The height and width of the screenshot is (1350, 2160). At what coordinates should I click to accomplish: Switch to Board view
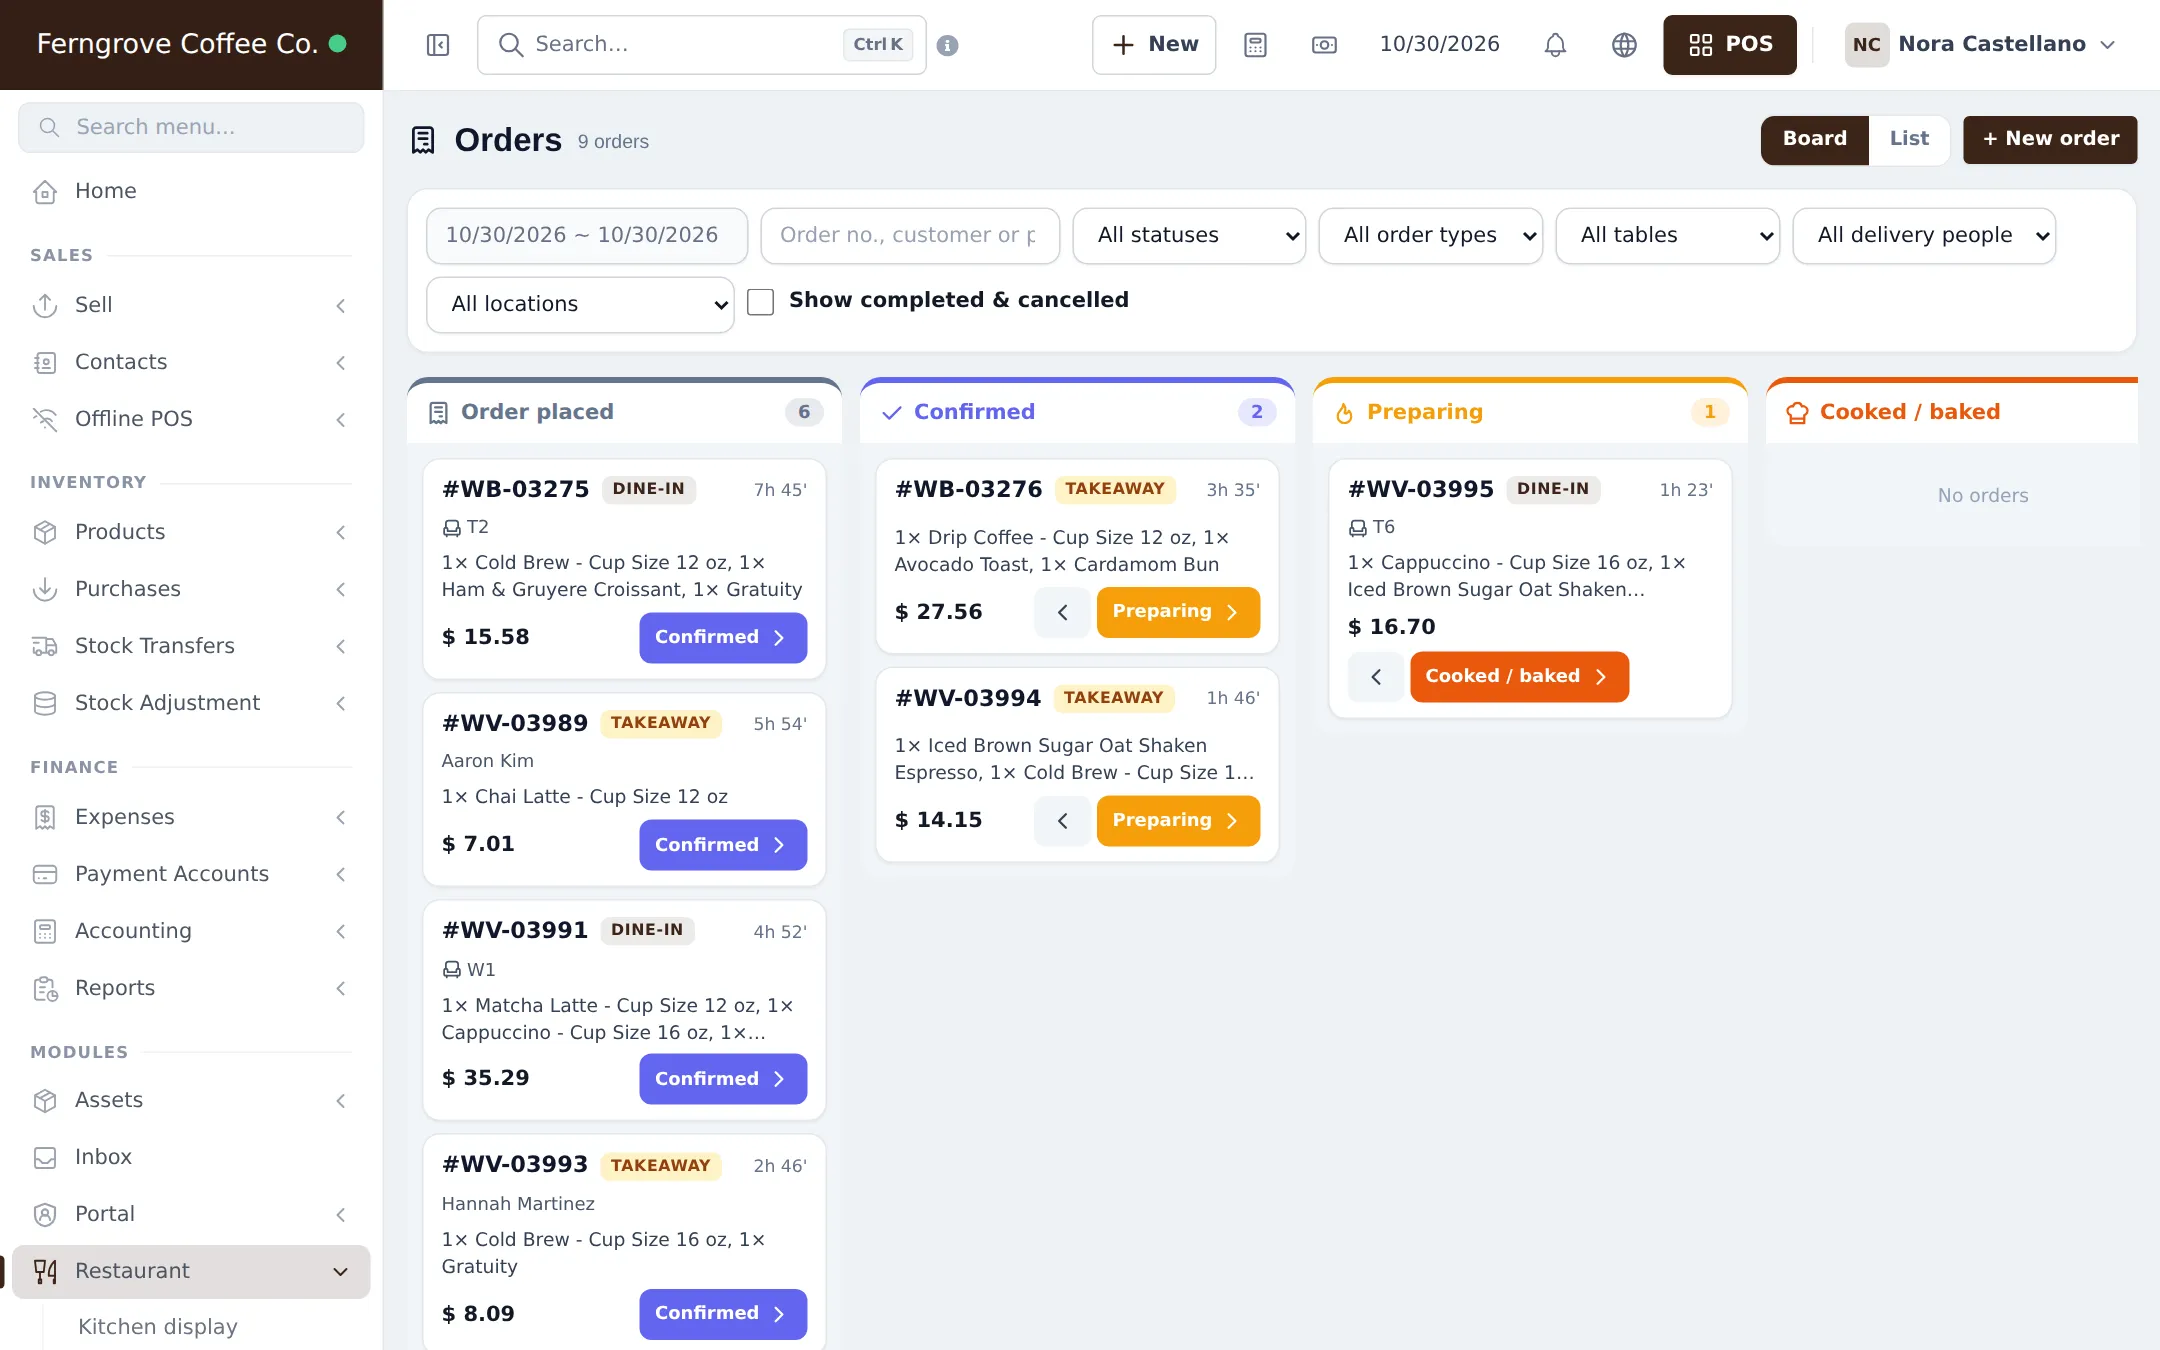click(1814, 139)
